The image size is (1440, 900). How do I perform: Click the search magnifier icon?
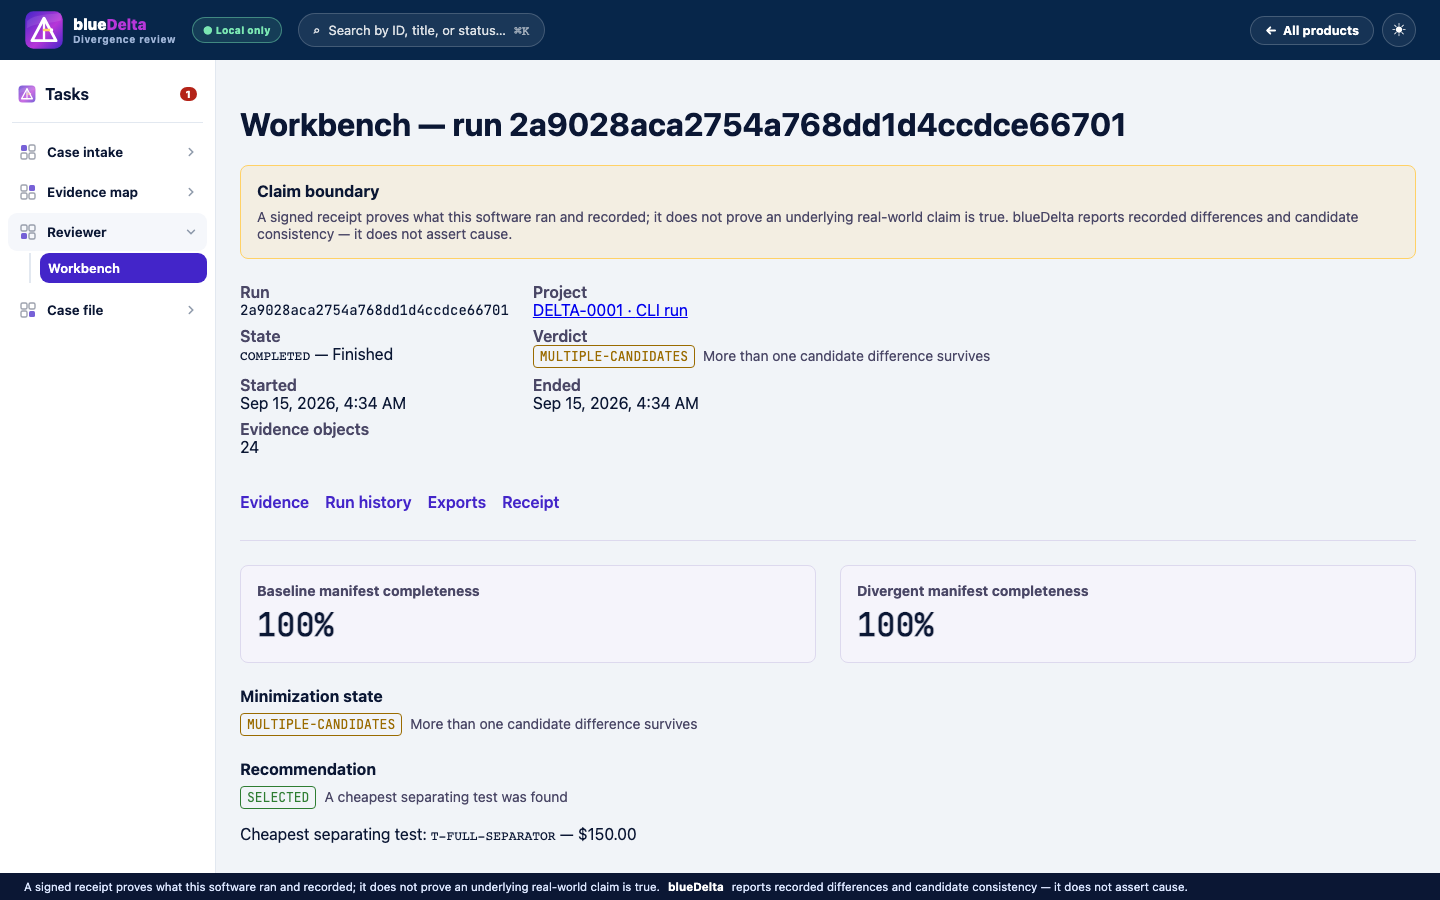pos(316,31)
